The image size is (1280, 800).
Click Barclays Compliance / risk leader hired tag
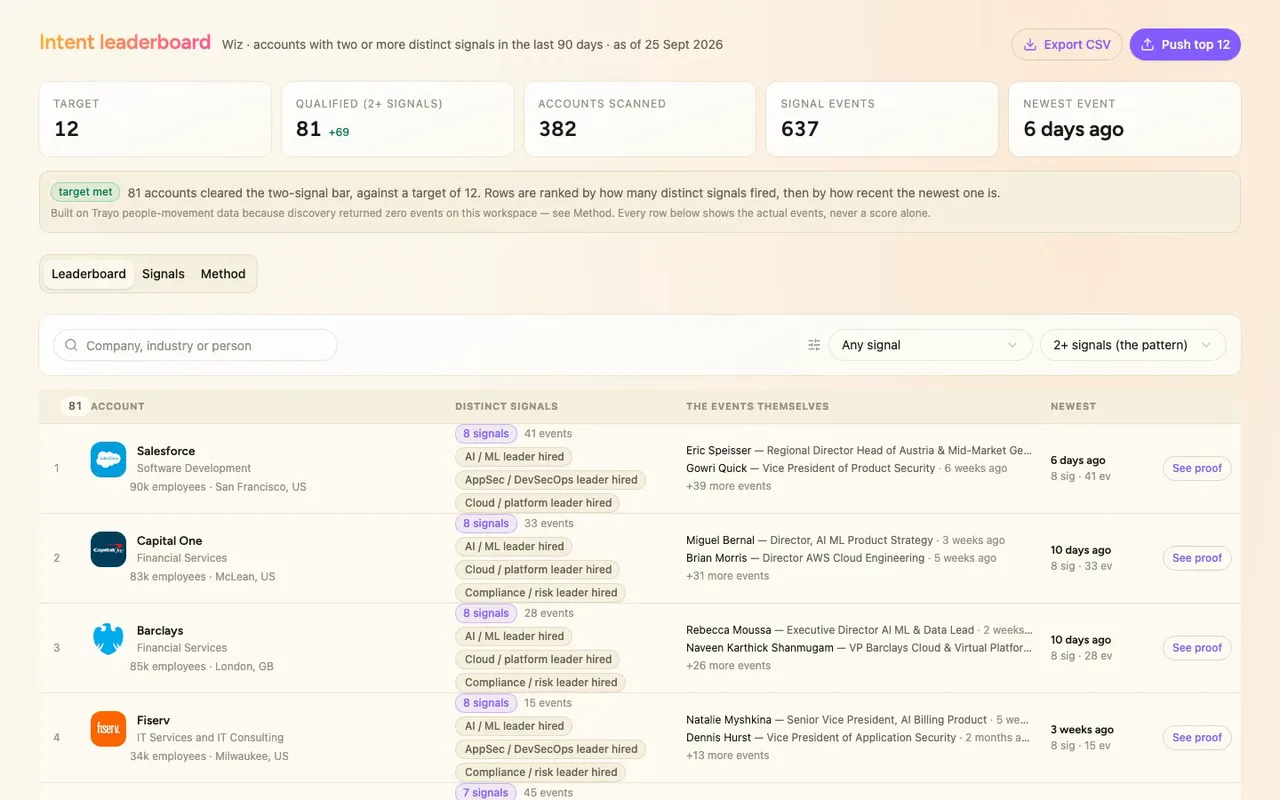tap(541, 683)
